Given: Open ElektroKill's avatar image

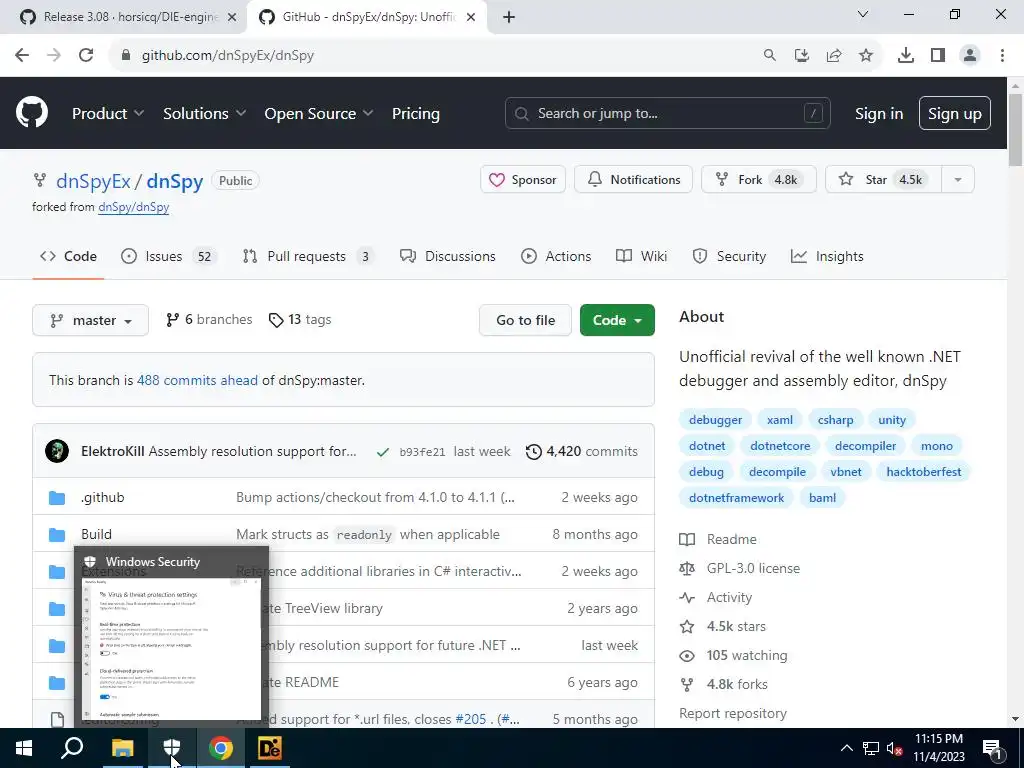Looking at the screenshot, I should coord(57,451).
